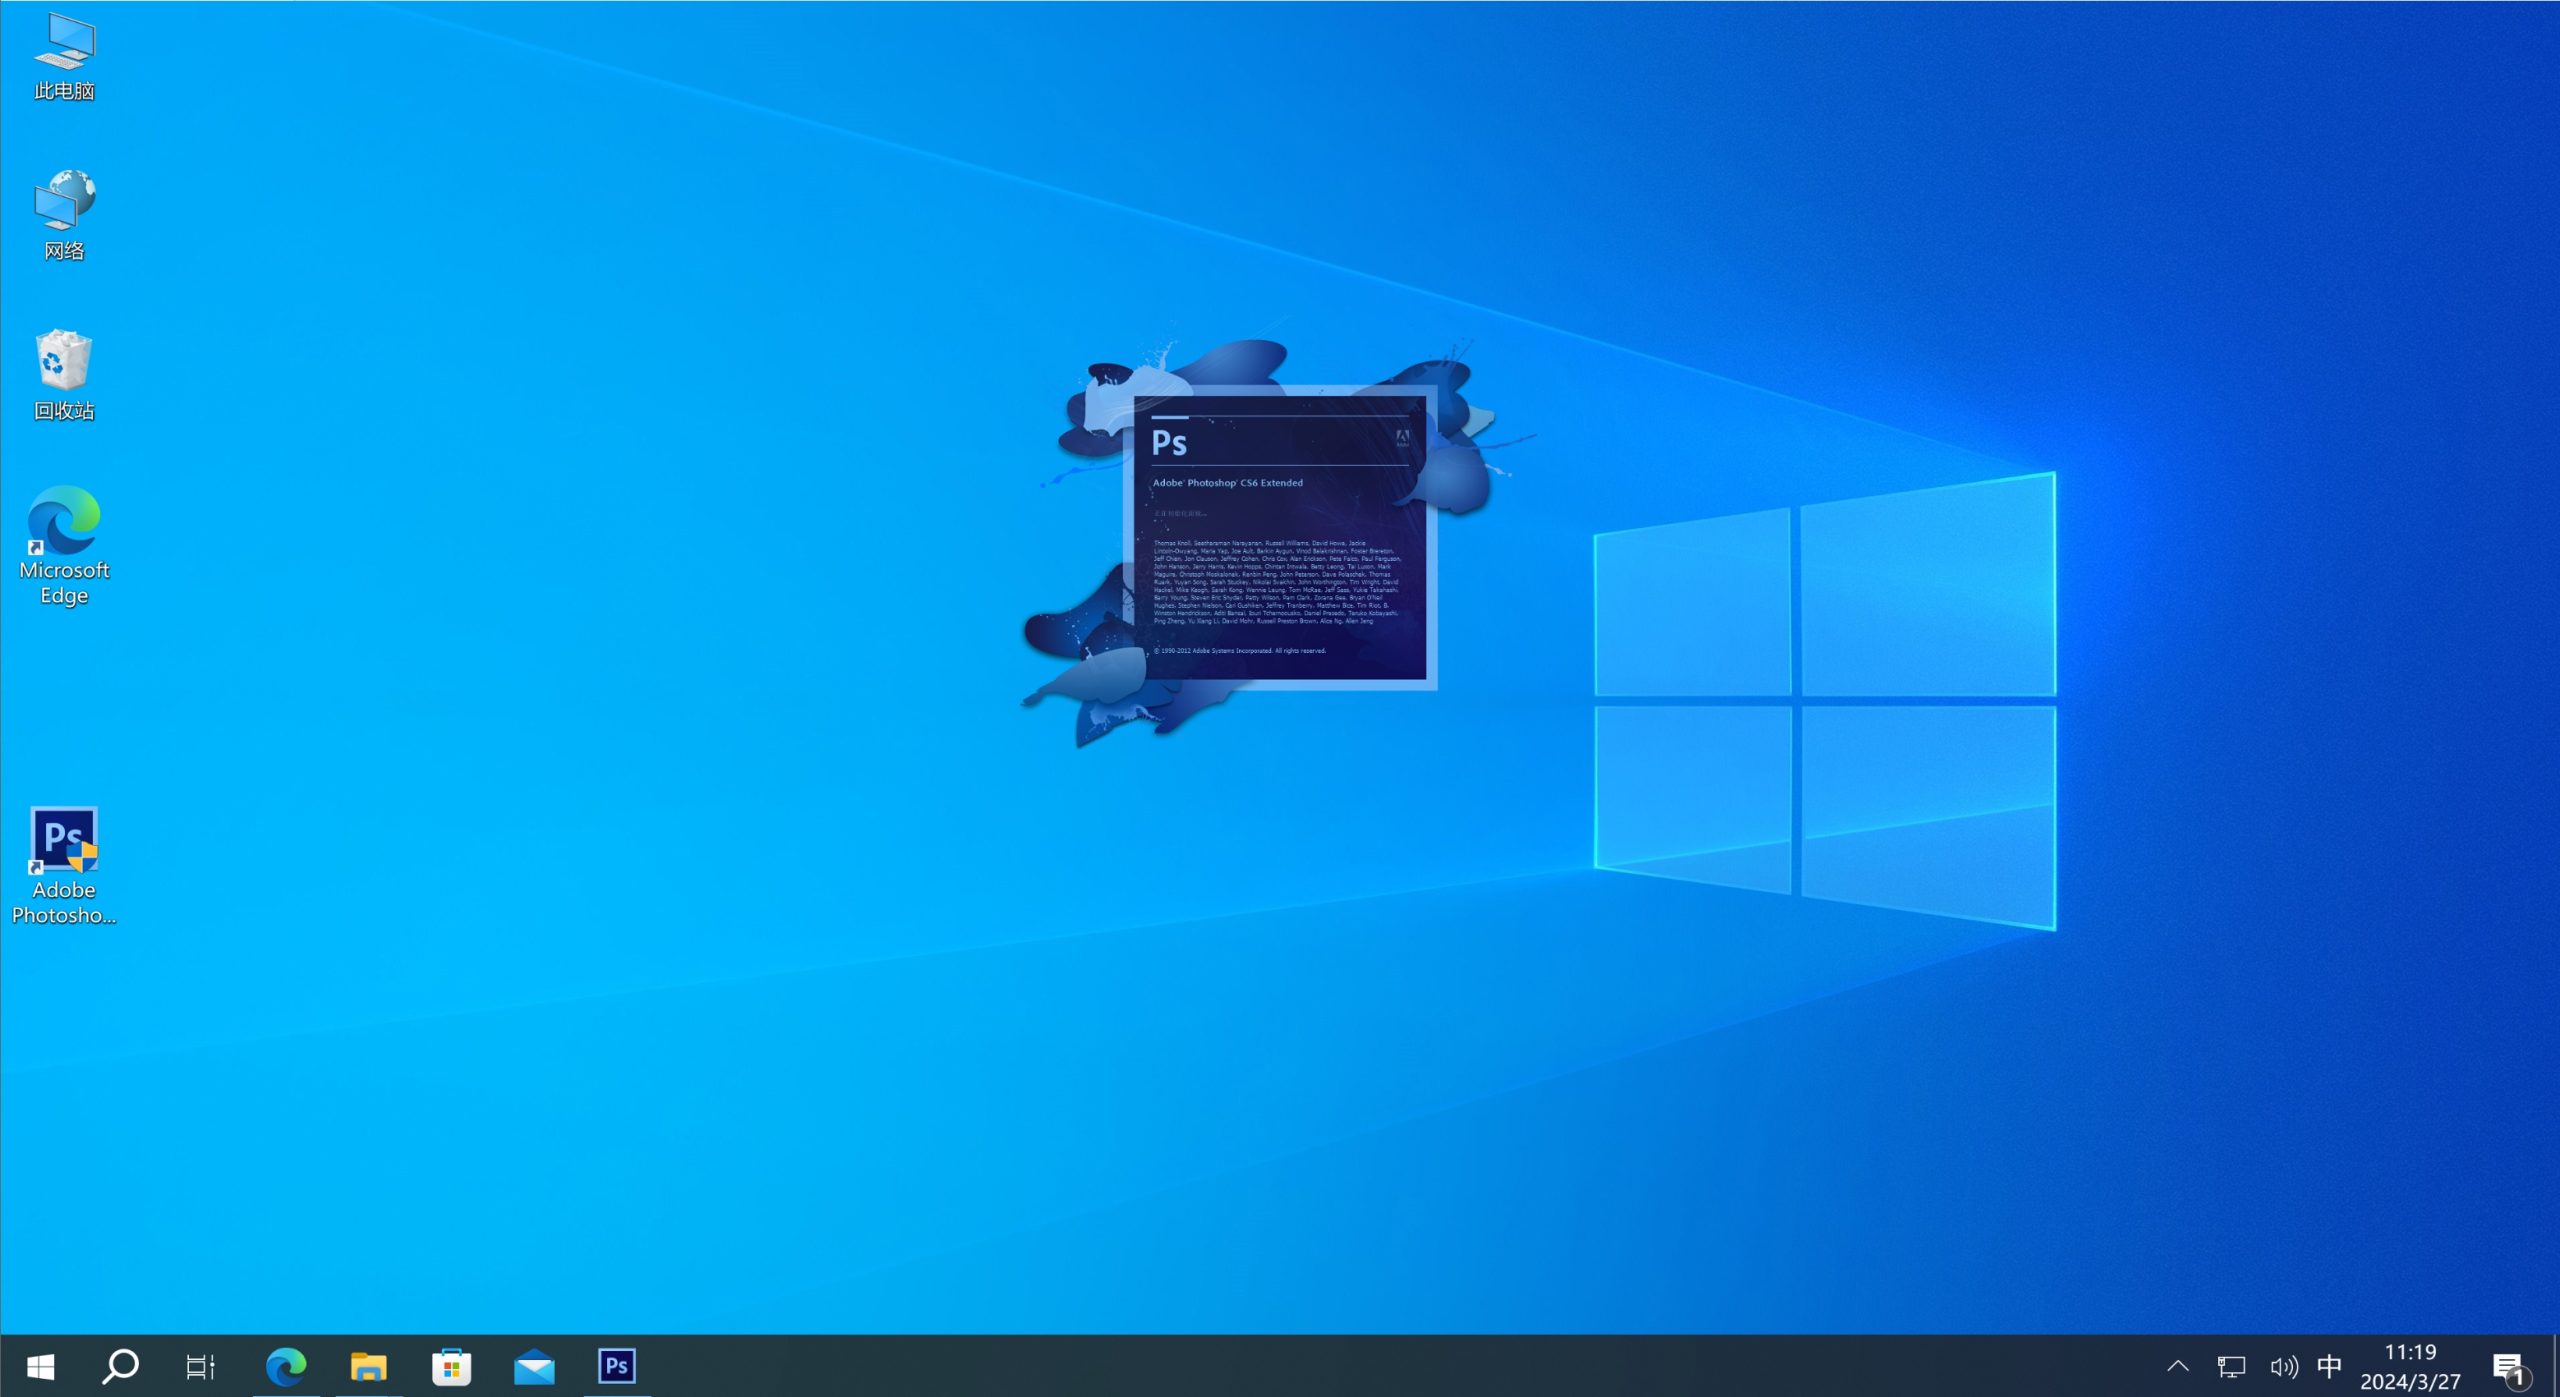The height and width of the screenshot is (1397, 2560).
Task: Click the Show desktop strip
Action: pos(2555,1366)
